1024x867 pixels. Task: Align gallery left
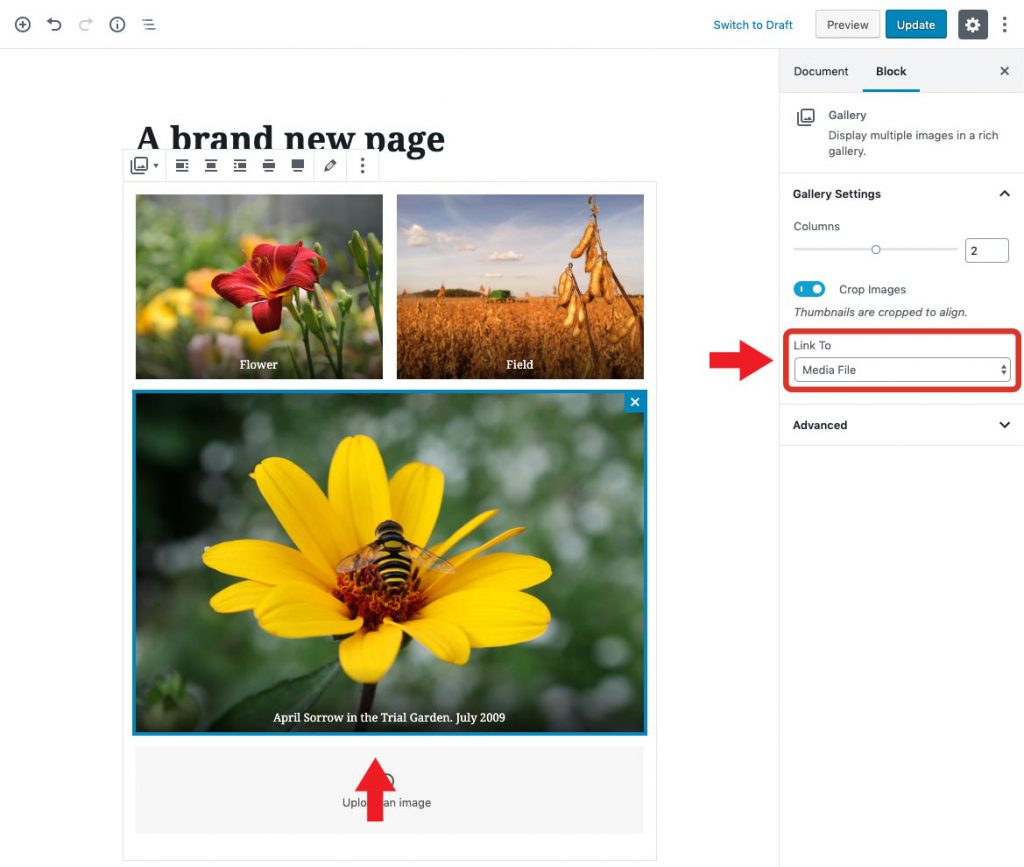click(x=182, y=166)
